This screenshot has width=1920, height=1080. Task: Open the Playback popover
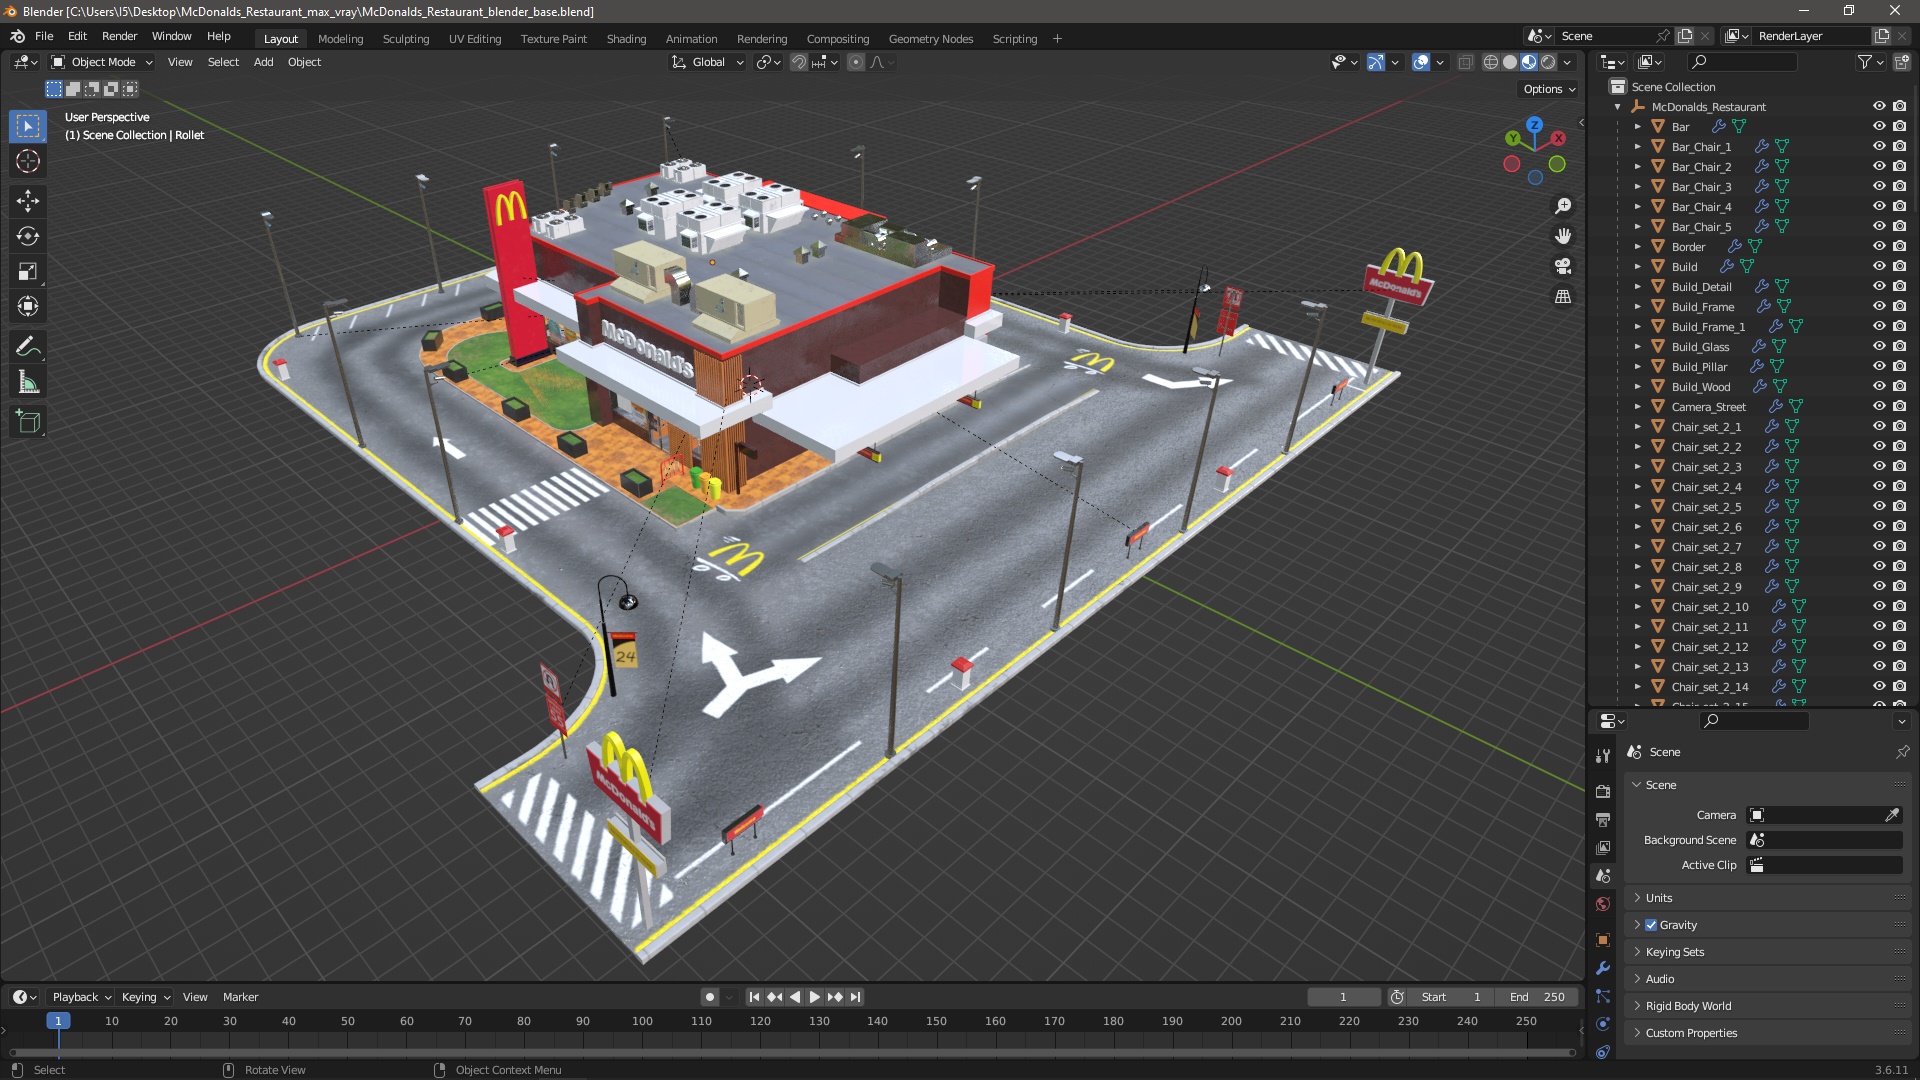pyautogui.click(x=80, y=997)
